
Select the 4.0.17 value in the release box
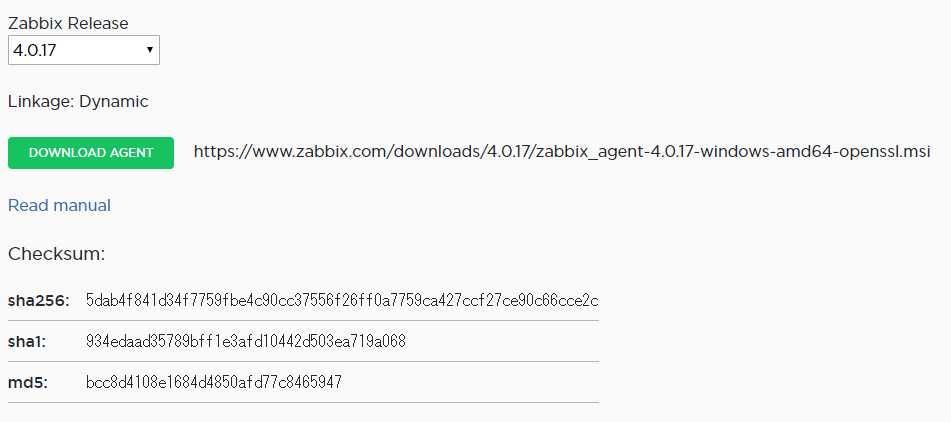tap(35, 50)
